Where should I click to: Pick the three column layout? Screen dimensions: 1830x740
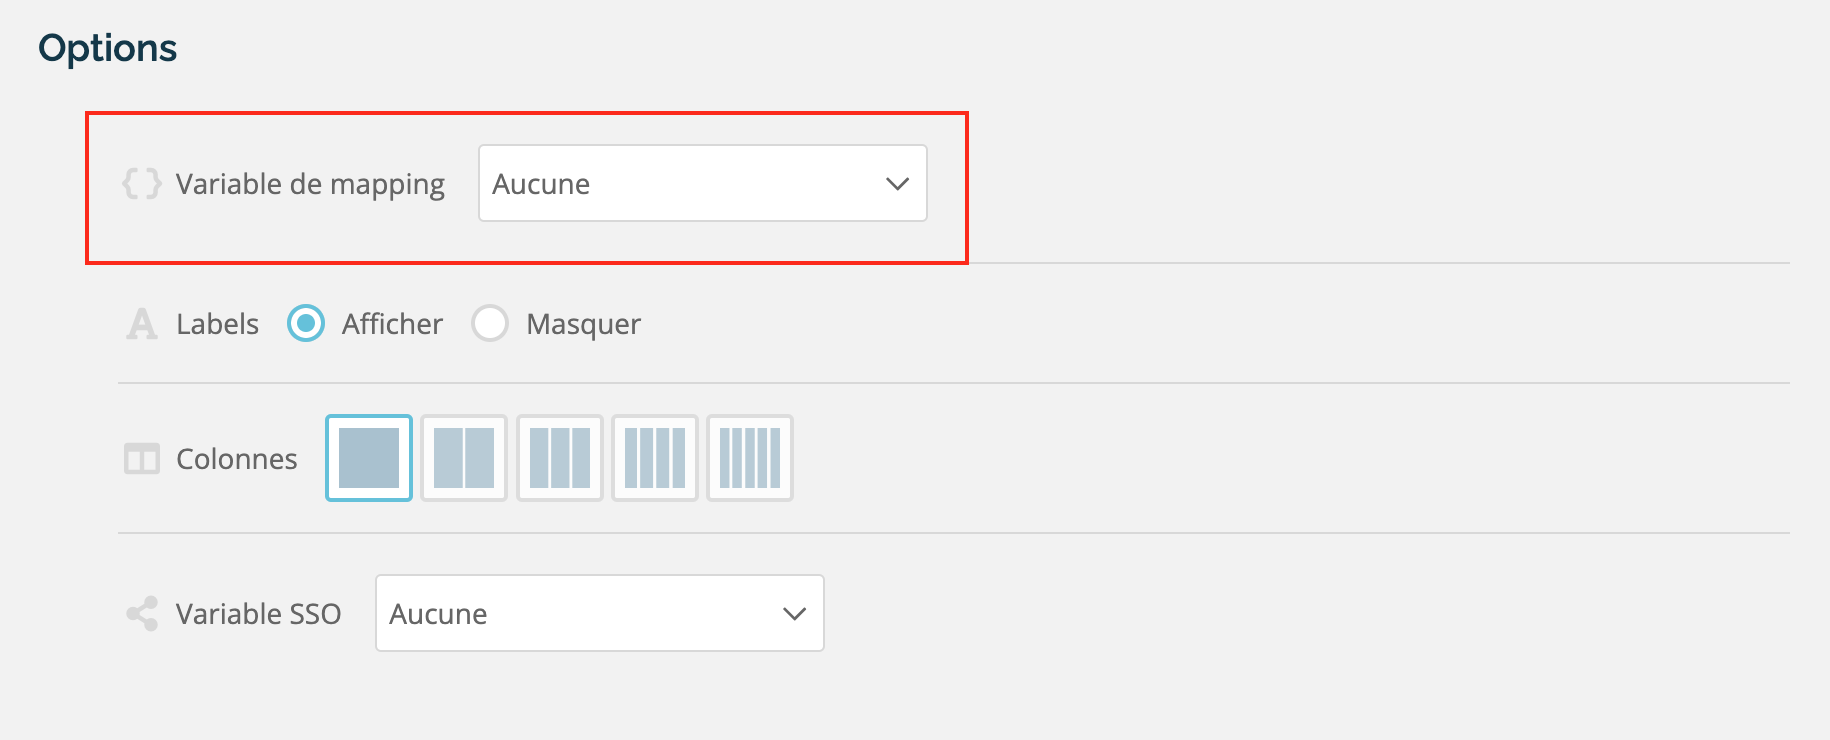click(x=560, y=458)
